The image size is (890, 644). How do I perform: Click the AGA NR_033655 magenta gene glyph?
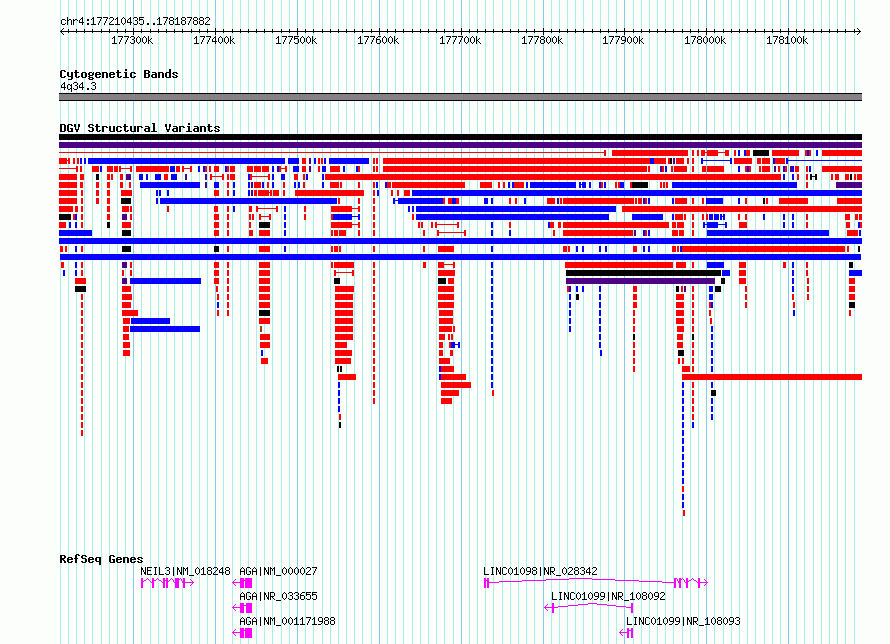(242, 608)
